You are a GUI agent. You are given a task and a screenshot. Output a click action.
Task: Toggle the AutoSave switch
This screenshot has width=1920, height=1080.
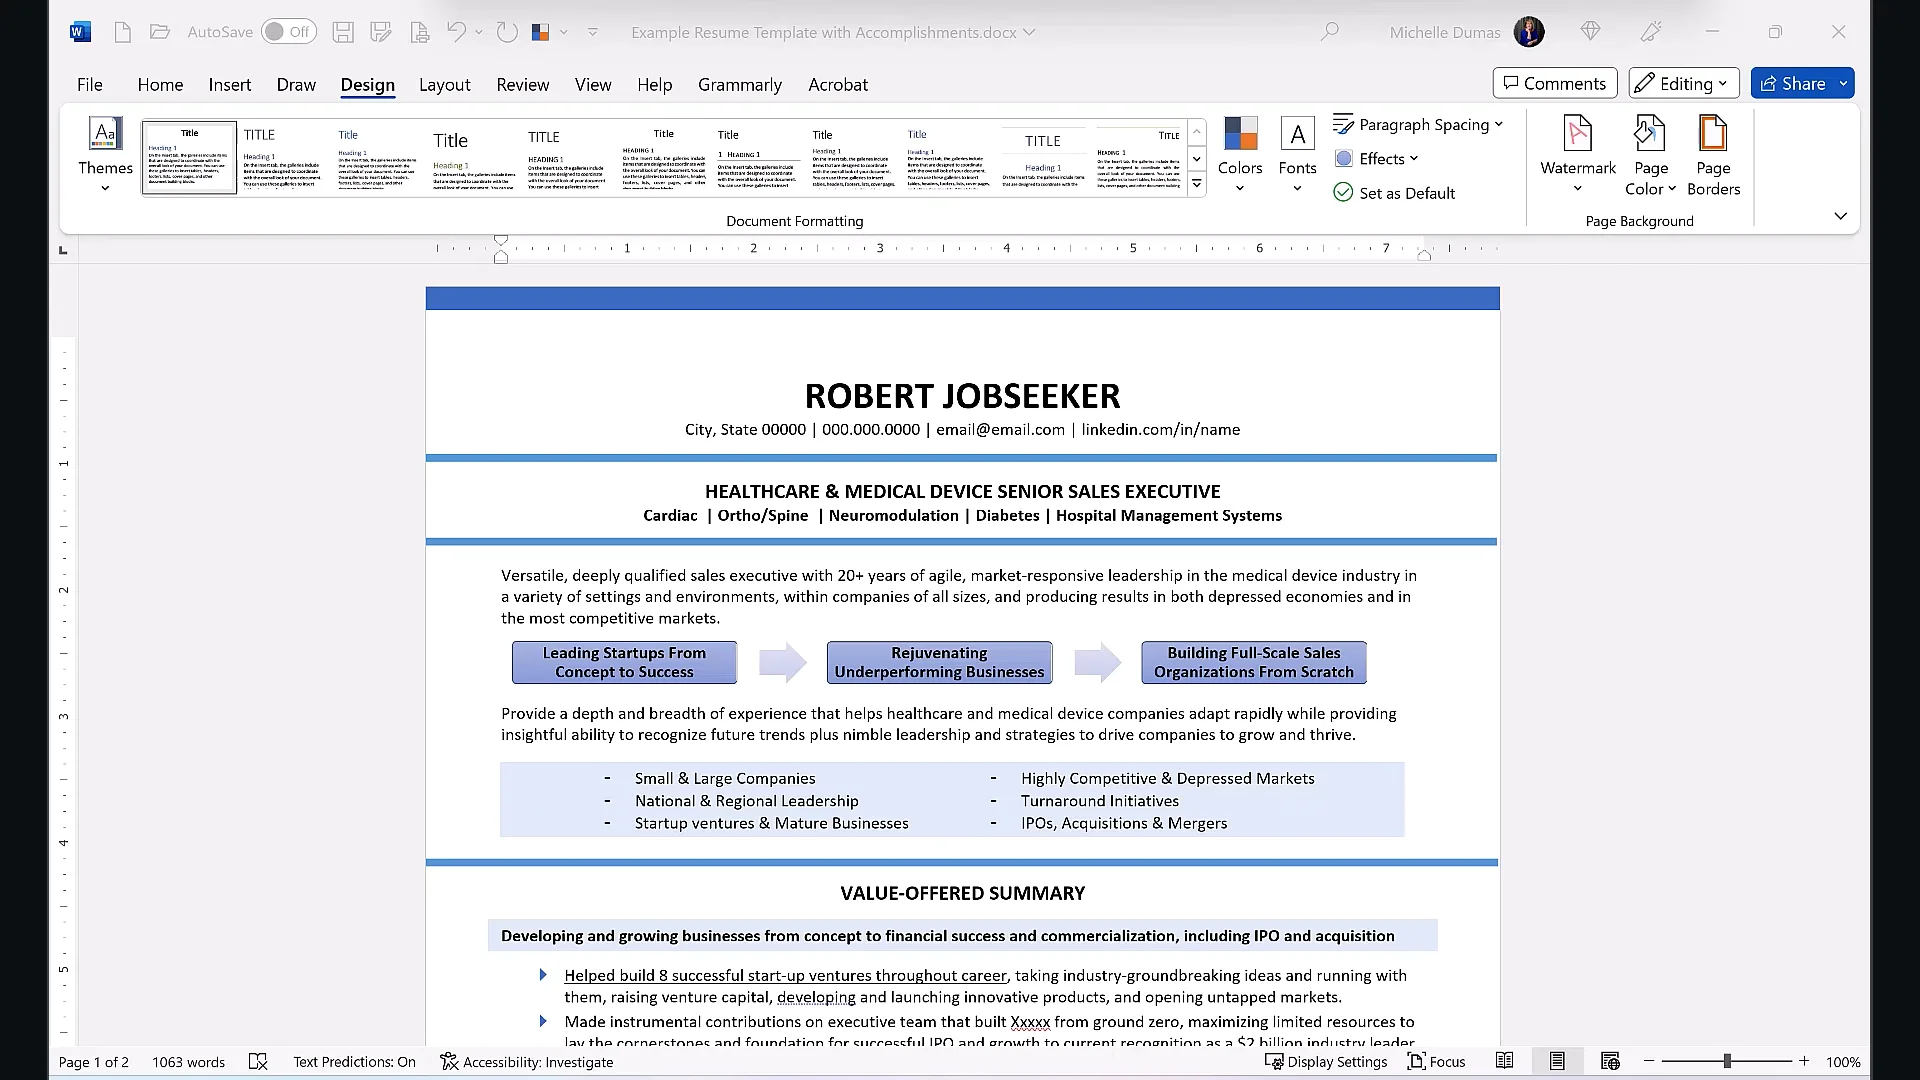click(x=287, y=32)
